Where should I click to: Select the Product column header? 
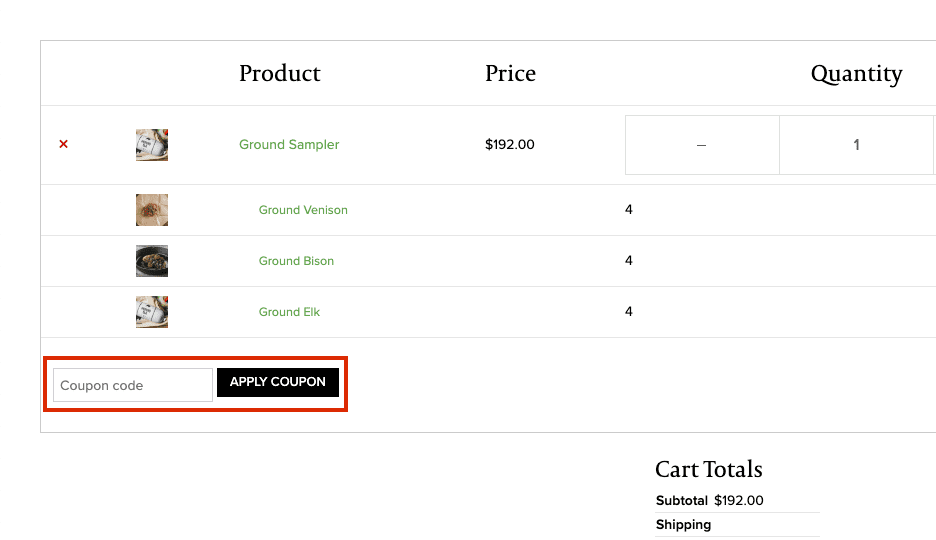279,73
